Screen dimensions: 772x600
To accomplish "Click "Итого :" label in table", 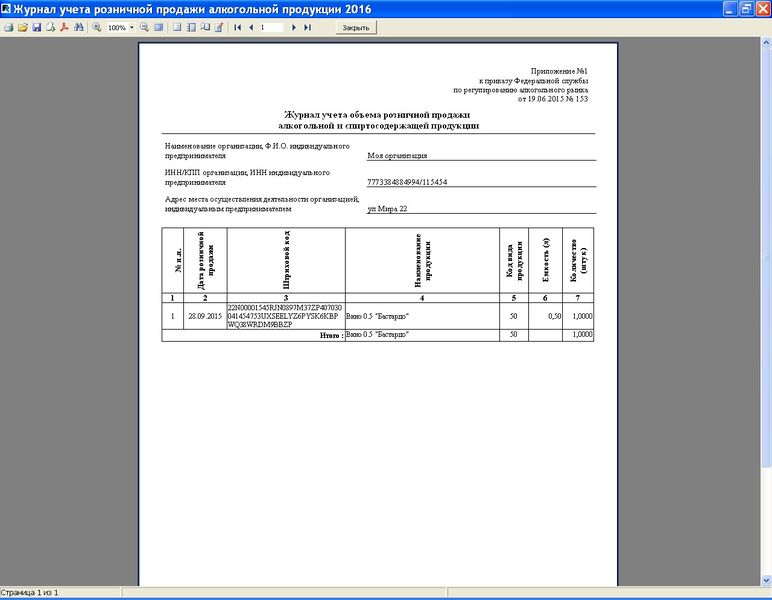I will point(331,335).
